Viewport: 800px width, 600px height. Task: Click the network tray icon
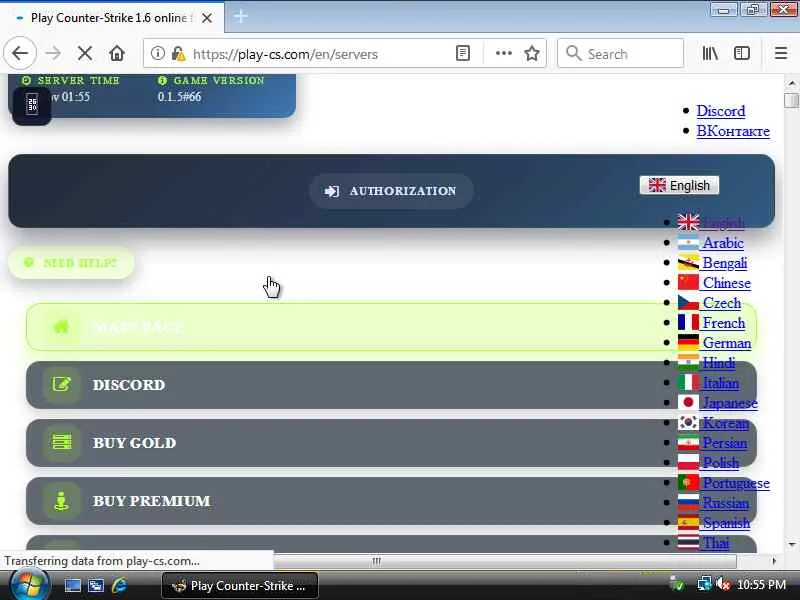(x=704, y=585)
